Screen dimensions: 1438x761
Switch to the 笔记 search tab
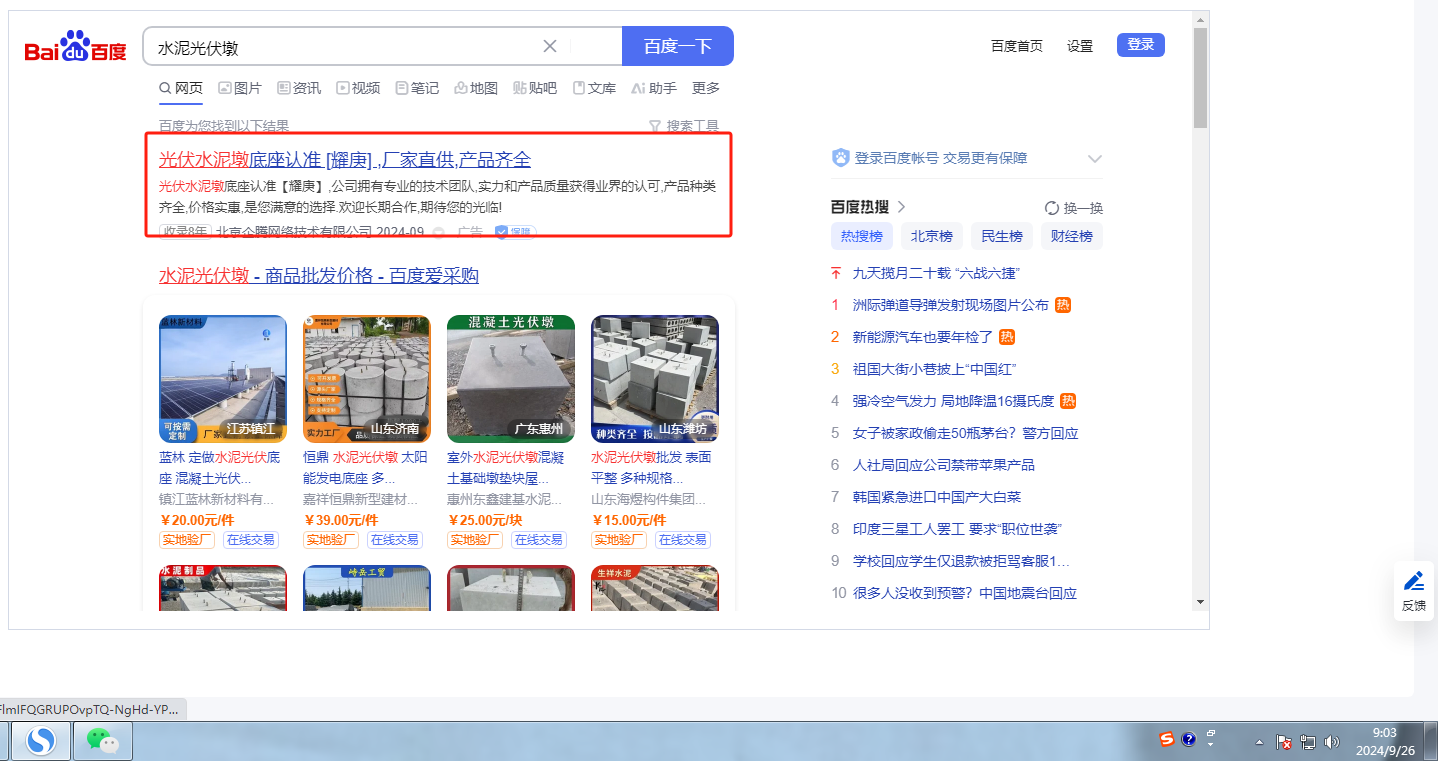[x=417, y=88]
